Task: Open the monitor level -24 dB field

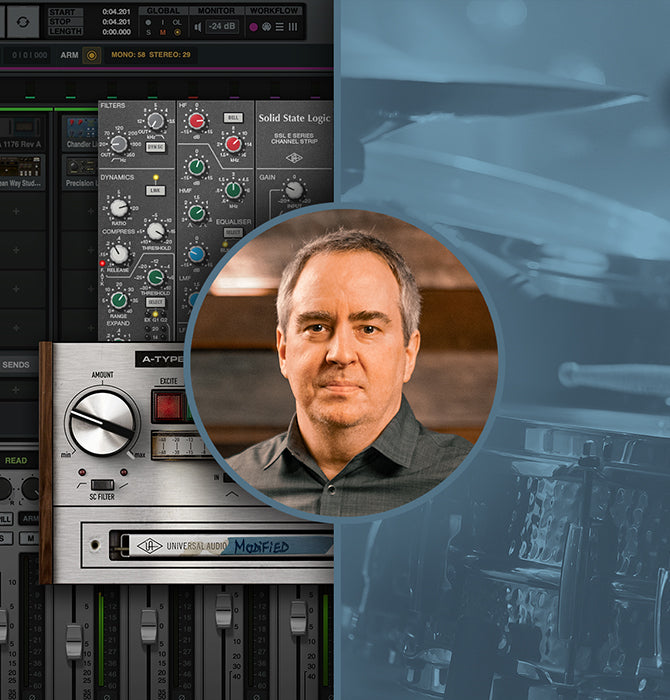Action: [x=222, y=27]
